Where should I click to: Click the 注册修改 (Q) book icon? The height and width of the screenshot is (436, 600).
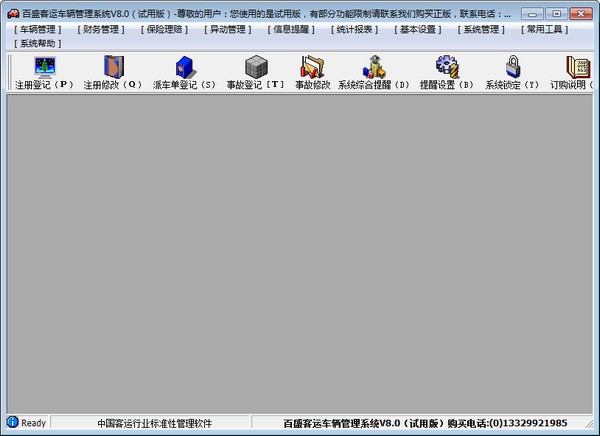point(114,67)
